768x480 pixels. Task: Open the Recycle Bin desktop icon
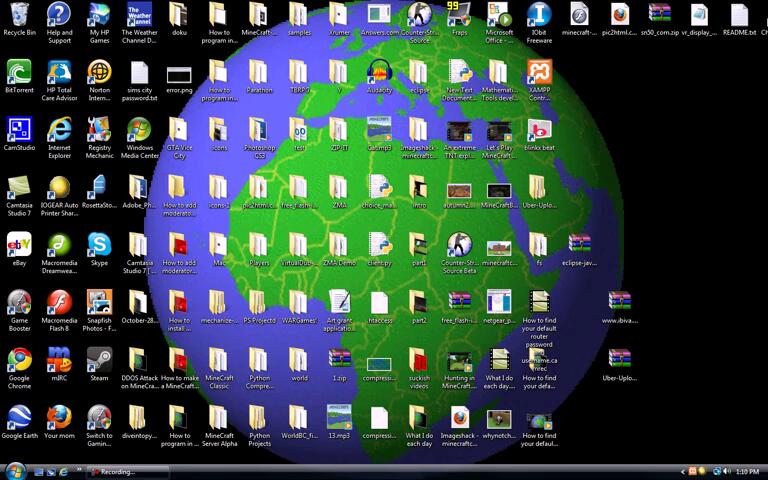19,15
